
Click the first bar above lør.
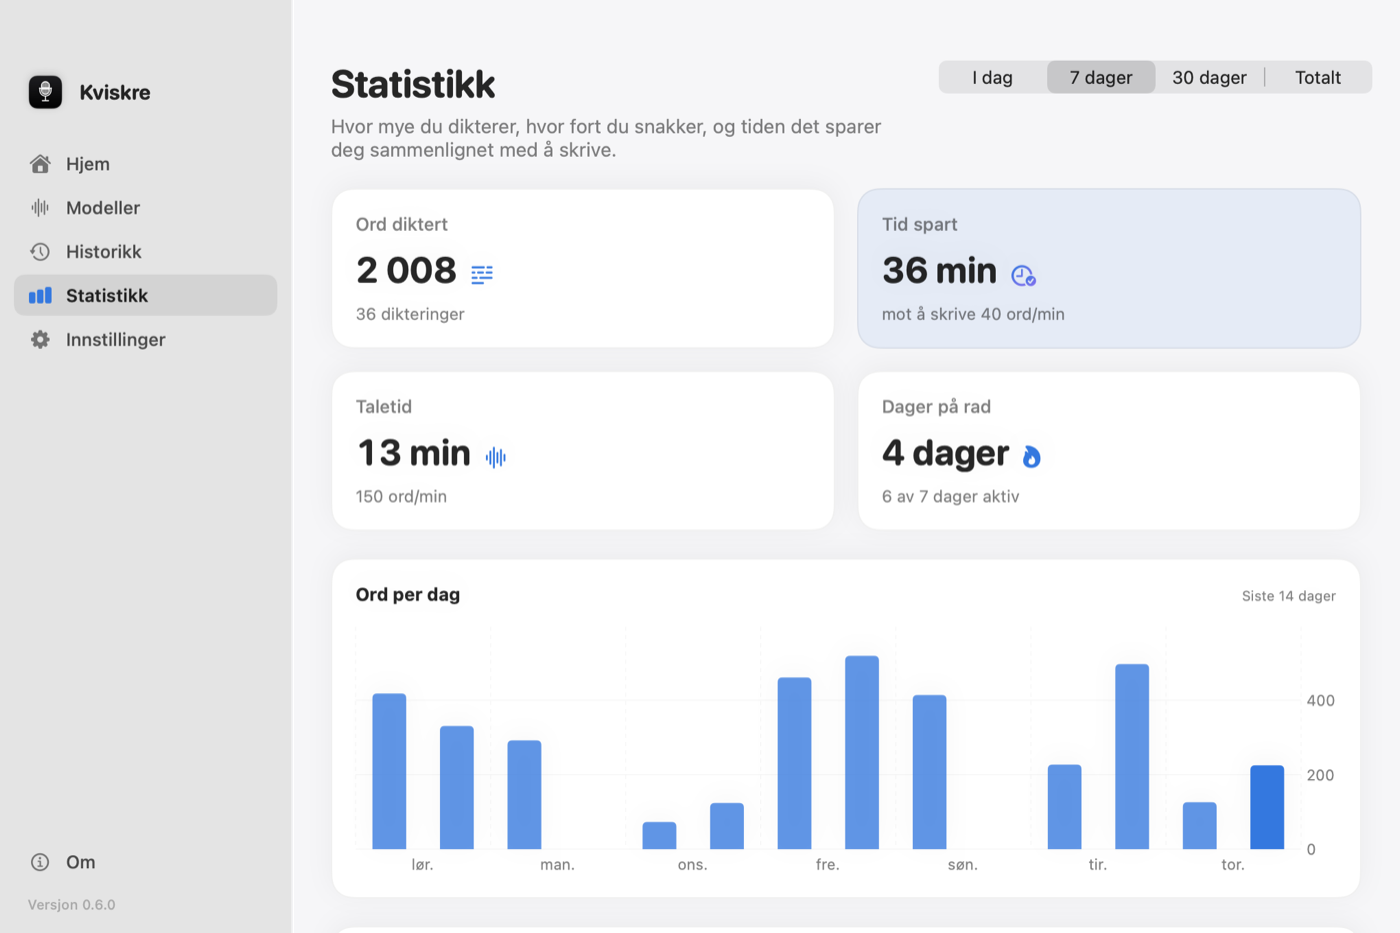pos(389,771)
